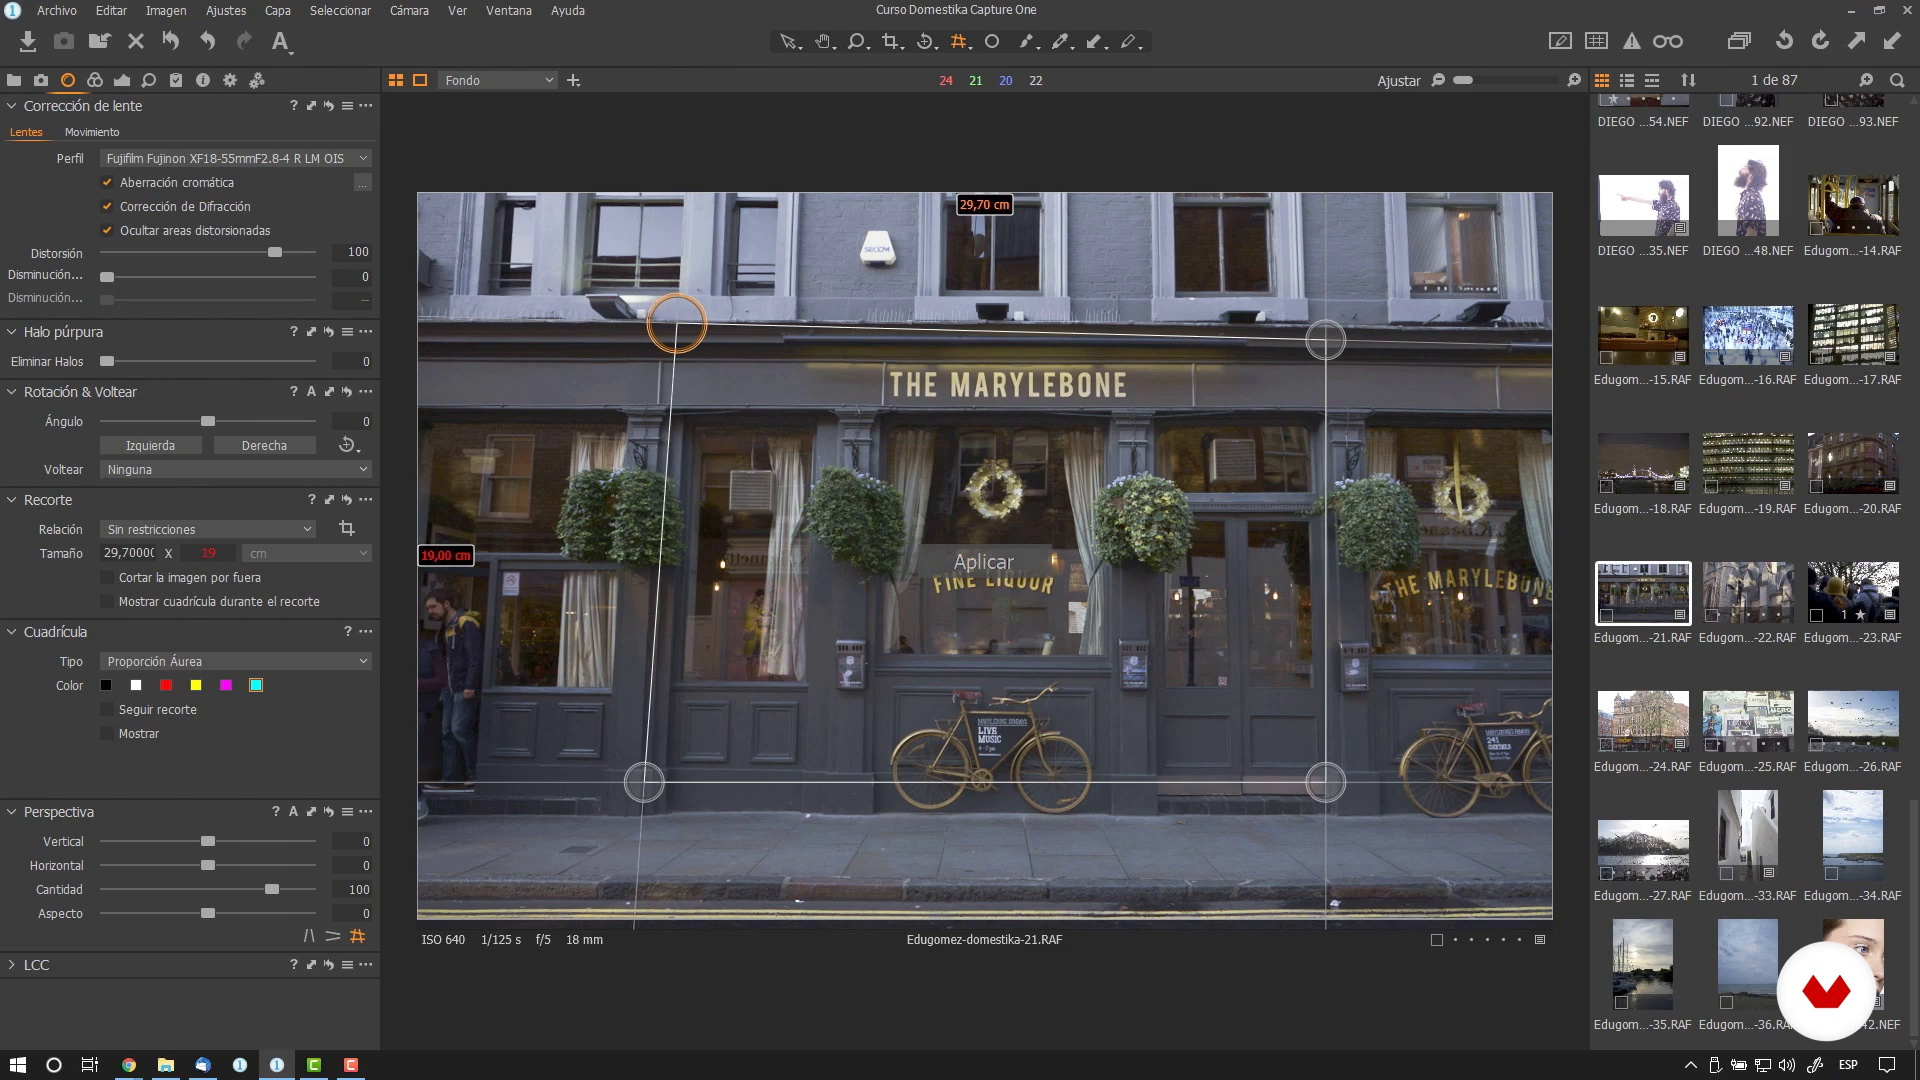Select the pointer Select cursor tool

pos(789,42)
